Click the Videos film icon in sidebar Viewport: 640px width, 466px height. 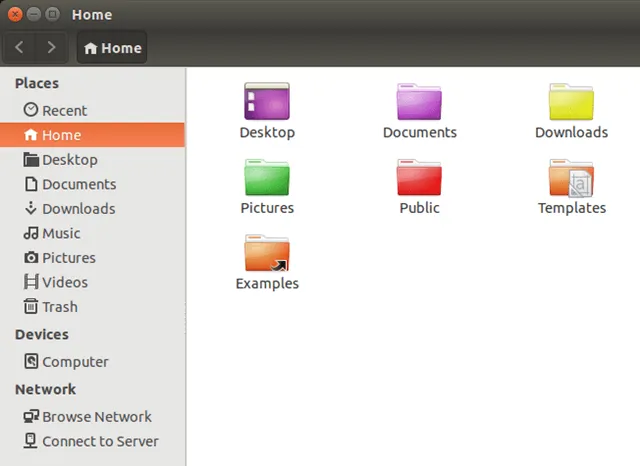[x=31, y=282]
